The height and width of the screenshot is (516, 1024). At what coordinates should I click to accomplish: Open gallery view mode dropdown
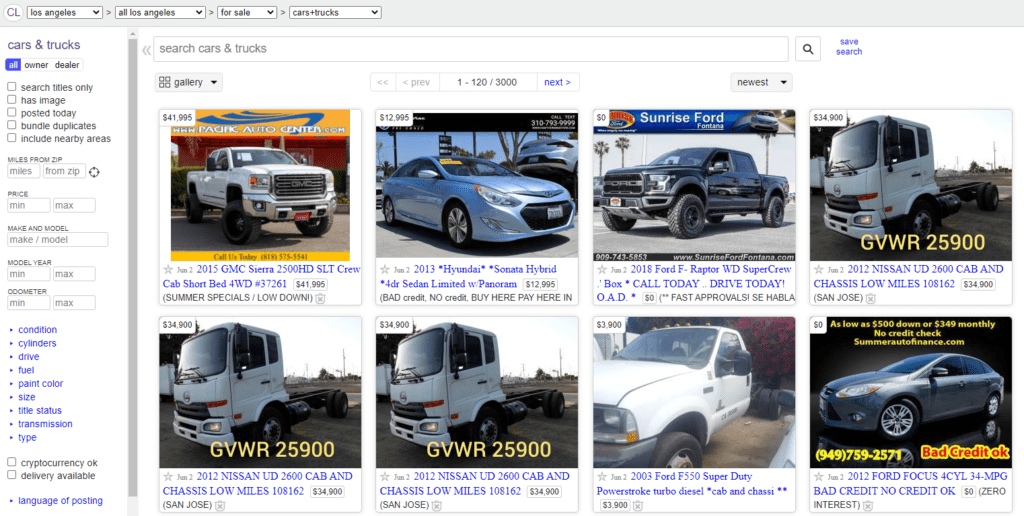[189, 82]
